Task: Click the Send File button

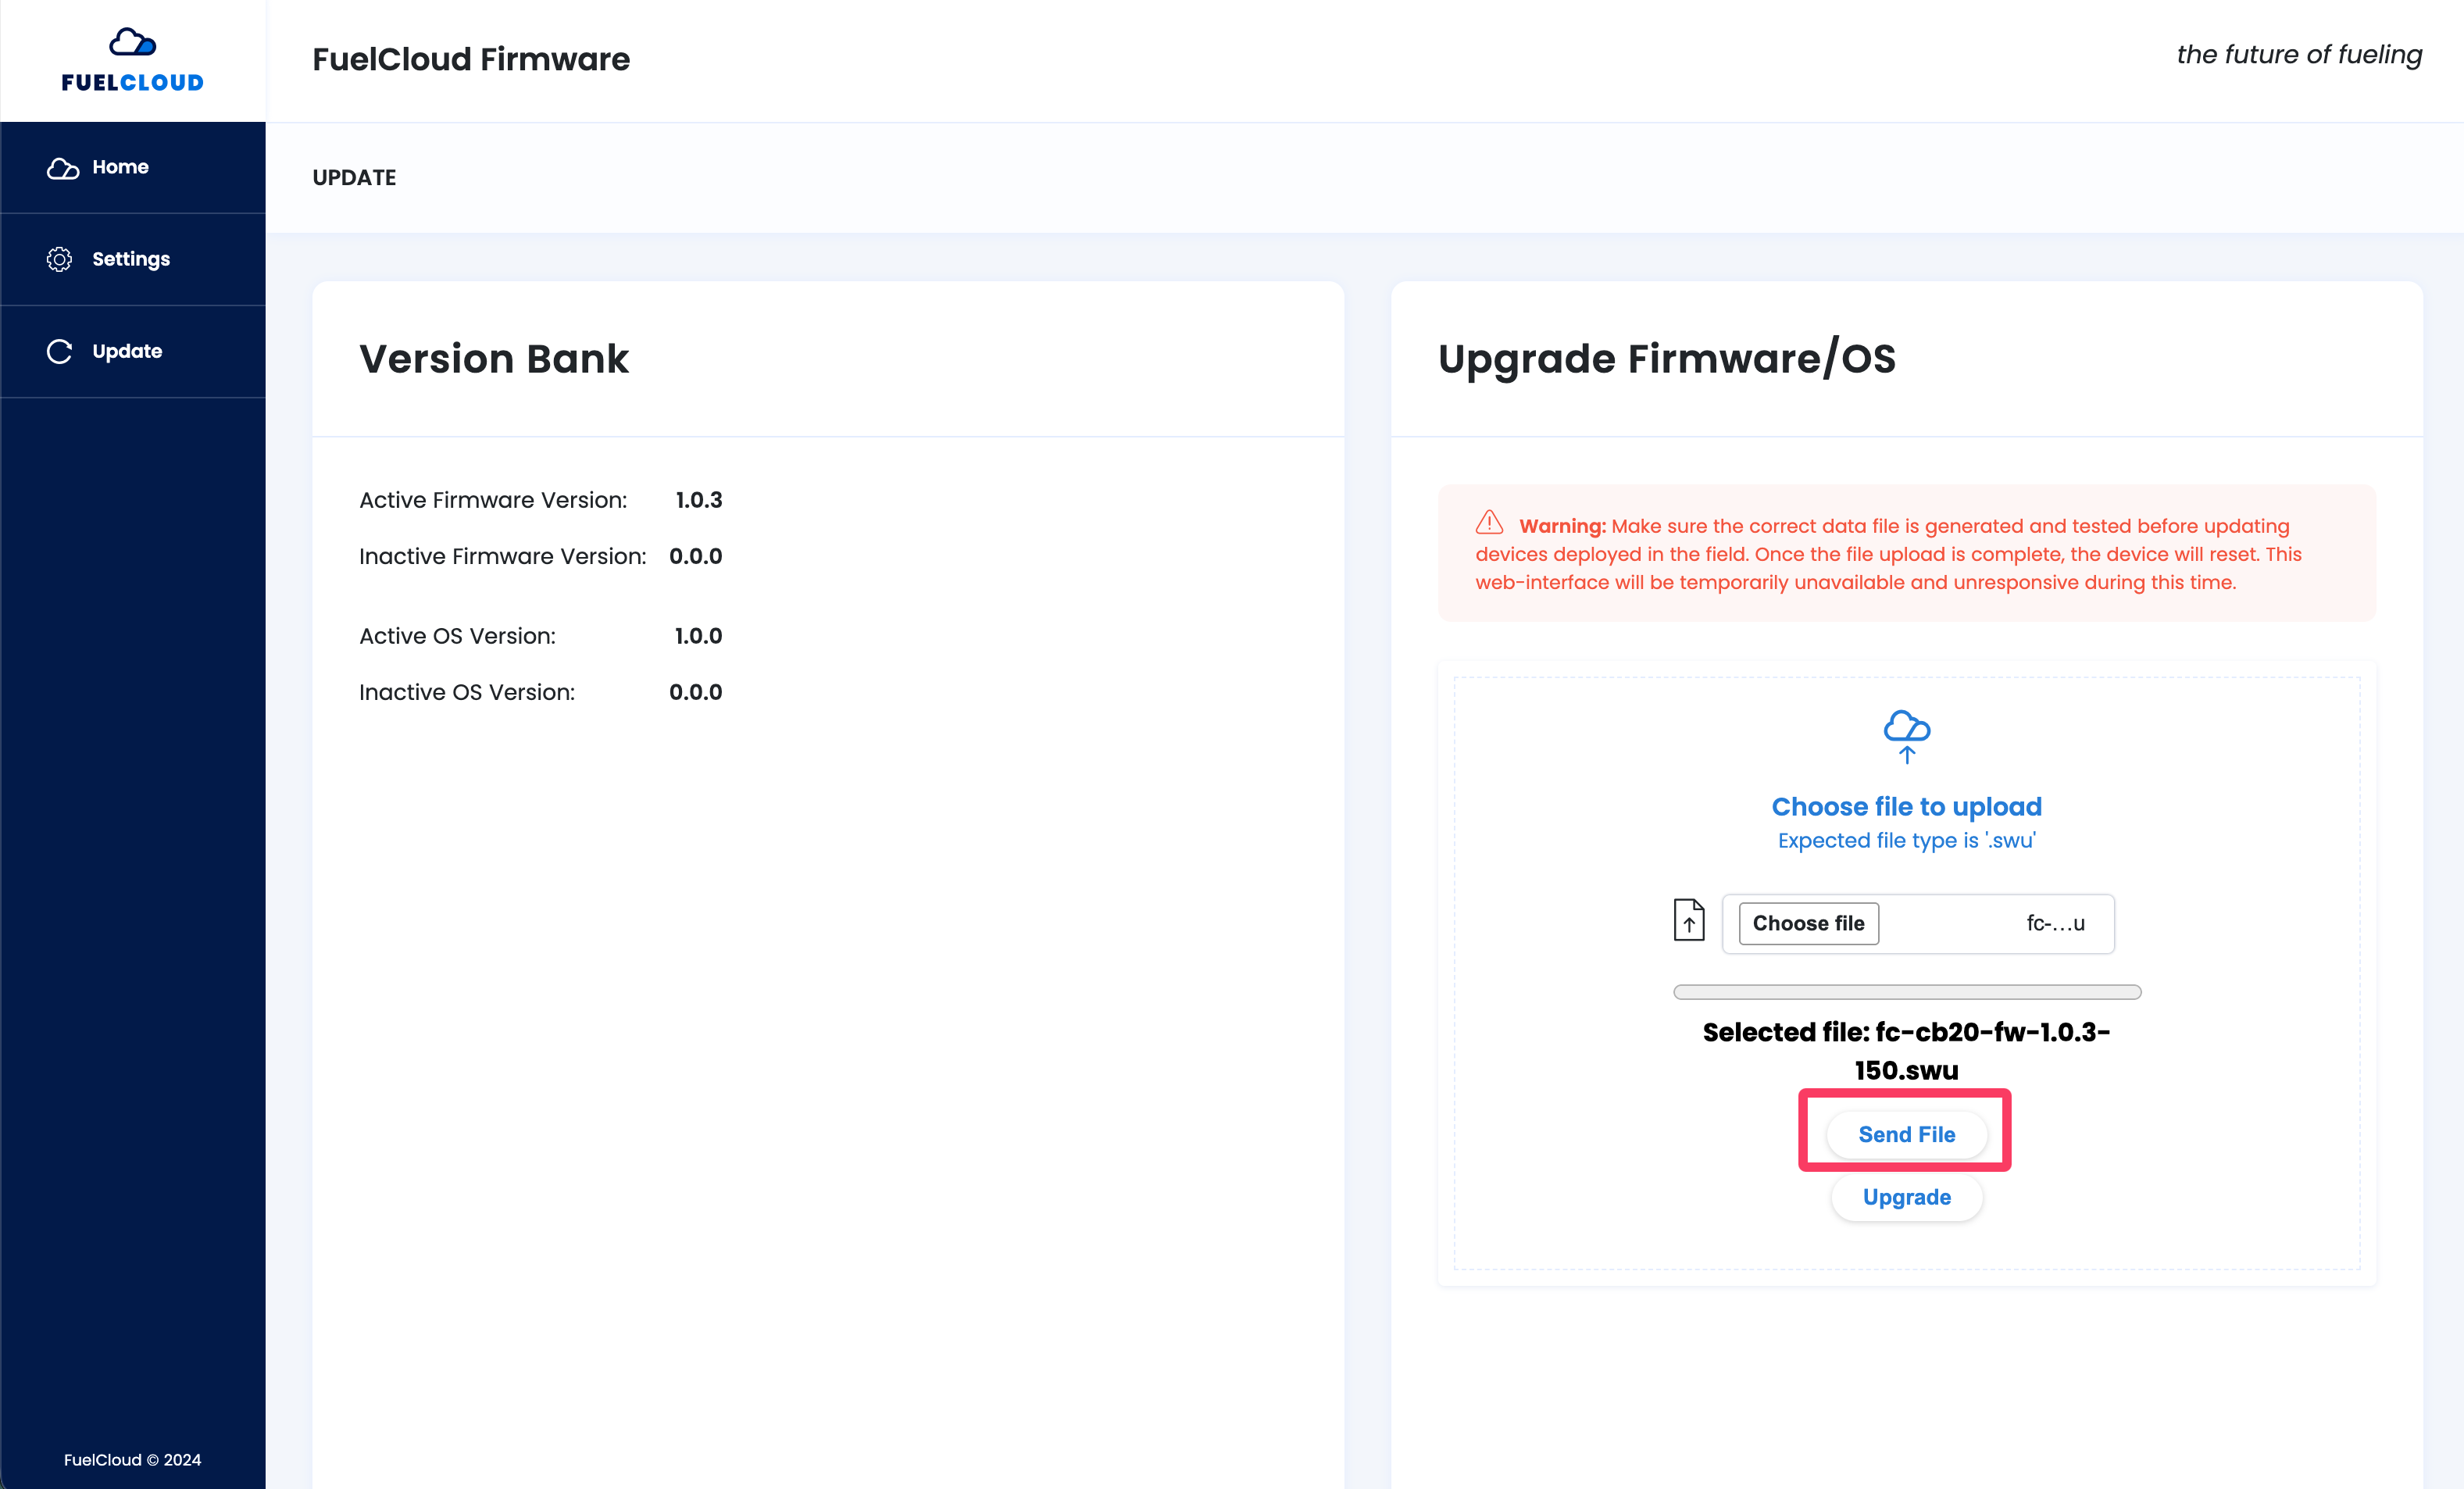Action: point(1906,1134)
